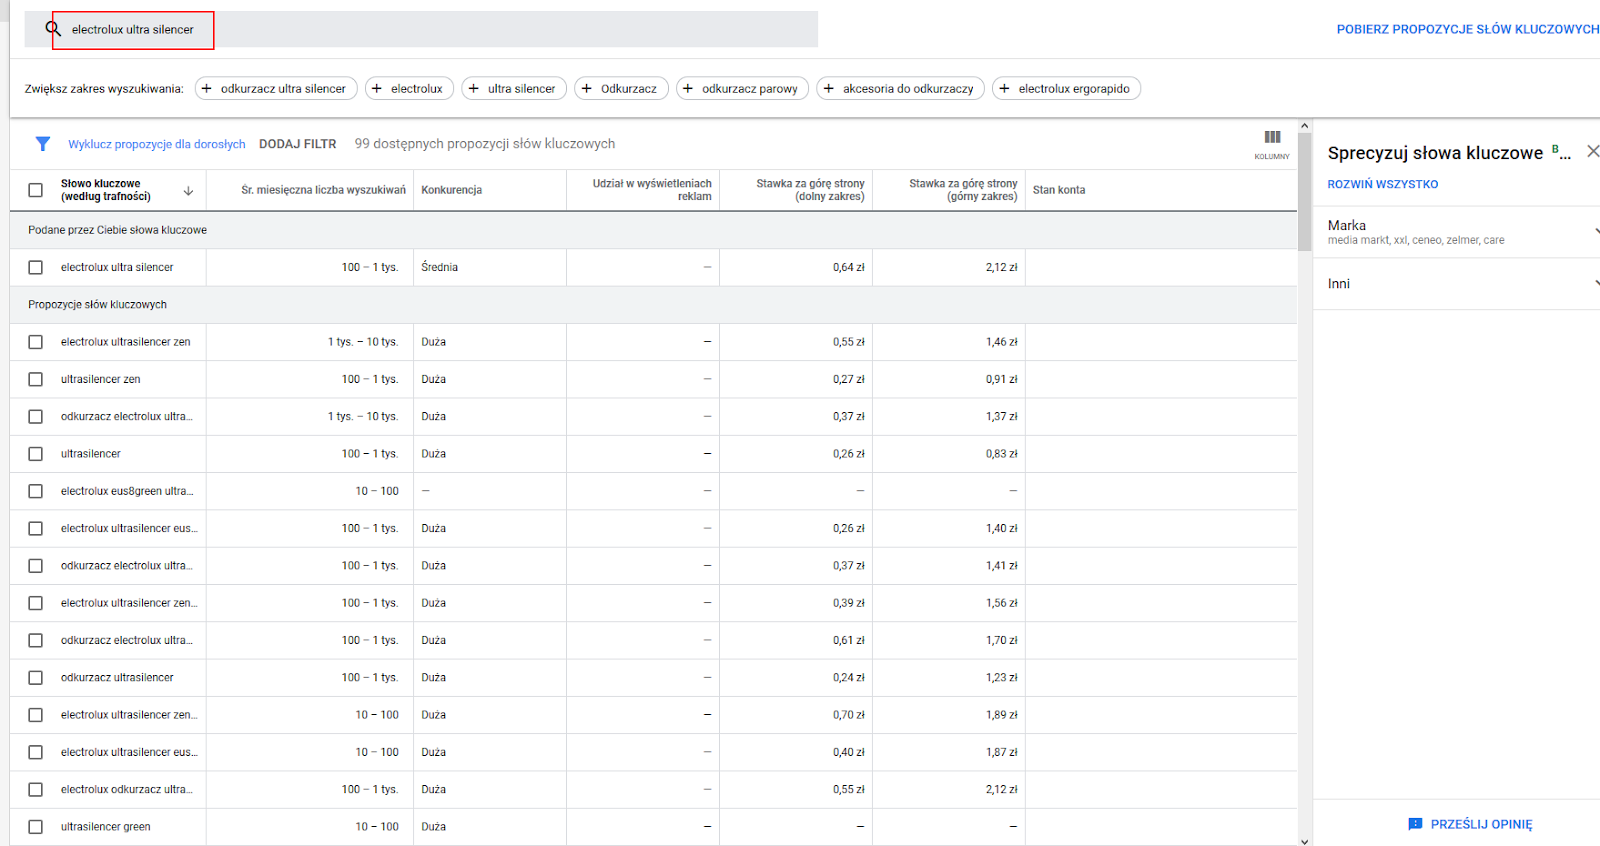Click the 1,41 zł bid cell
Image resolution: width=1600 pixels, height=846 pixels.
tap(1002, 566)
